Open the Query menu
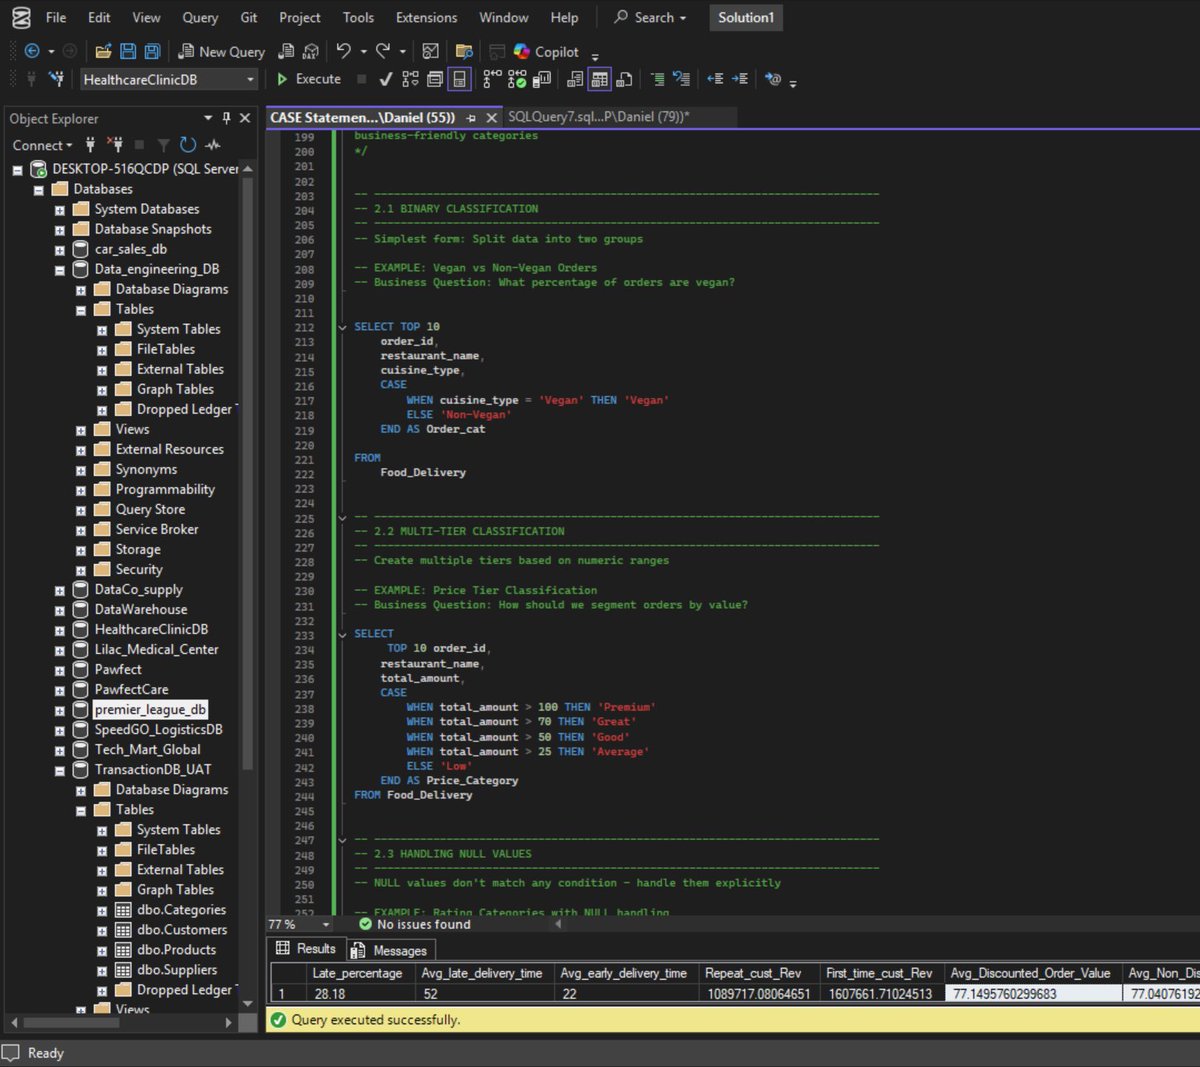 (x=200, y=17)
